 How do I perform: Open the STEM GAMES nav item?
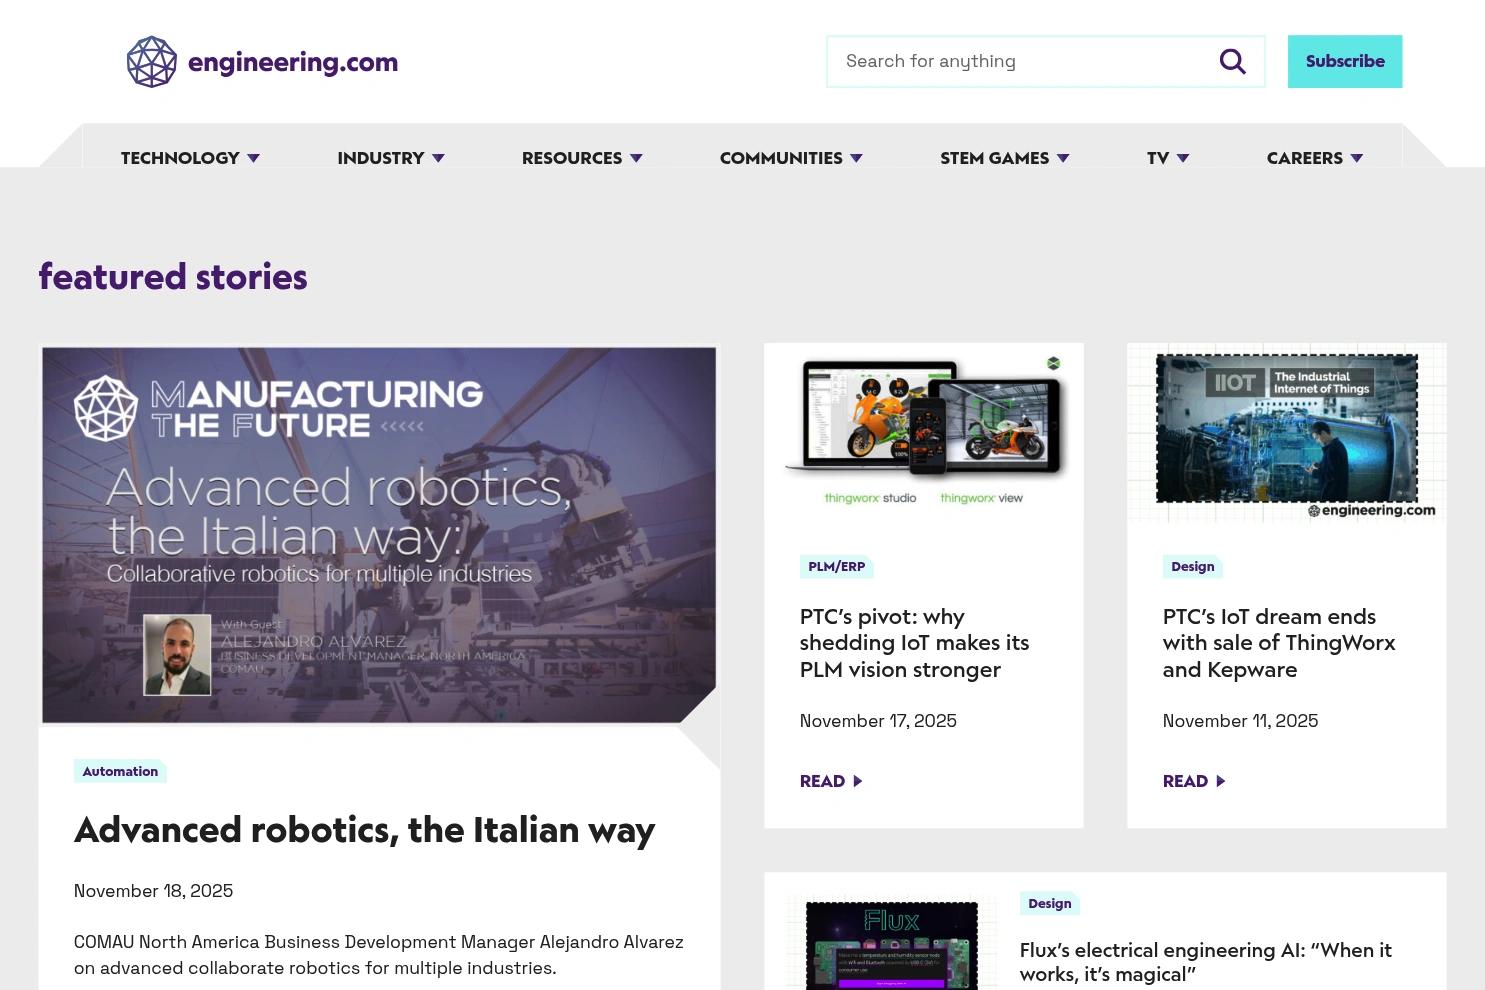[x=995, y=158]
